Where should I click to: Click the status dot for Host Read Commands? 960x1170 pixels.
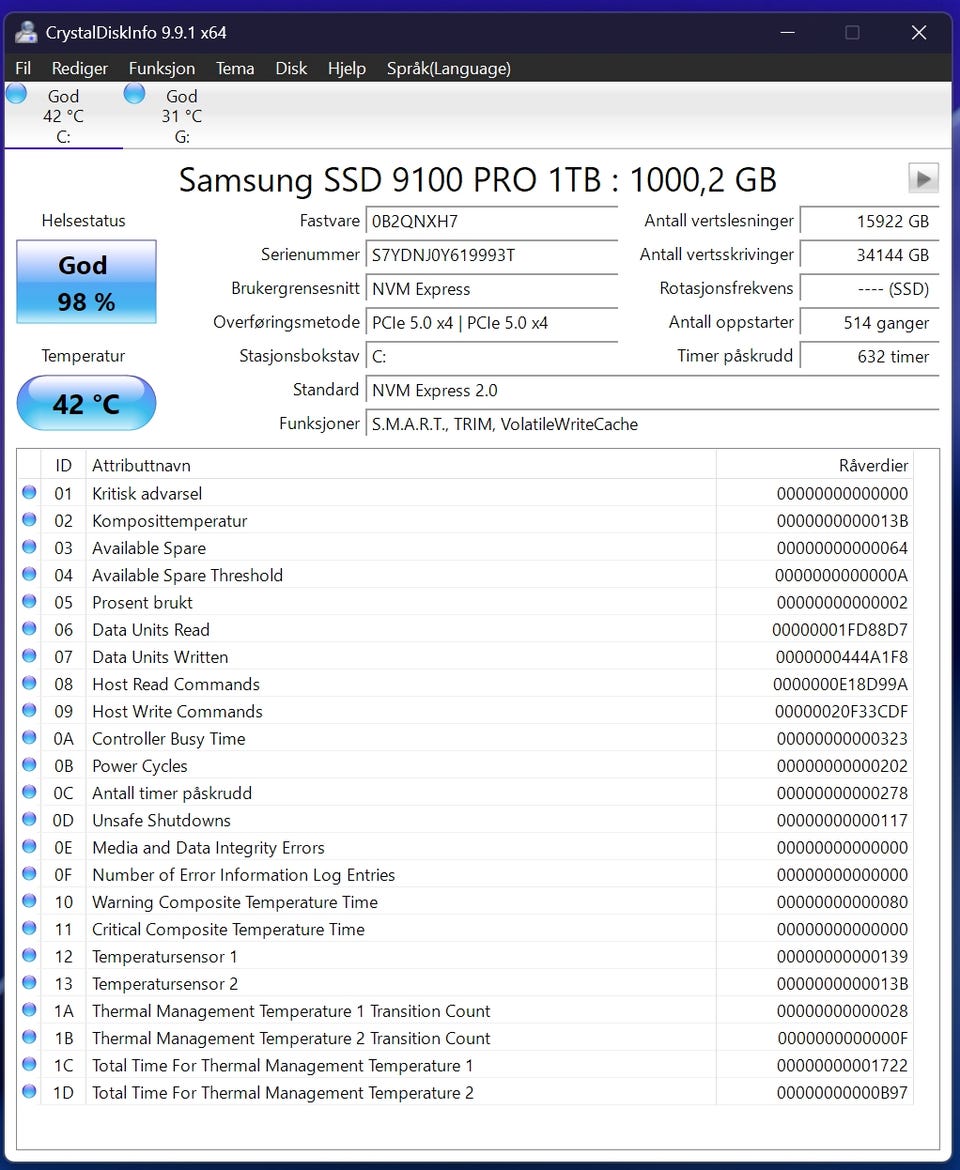coord(29,683)
